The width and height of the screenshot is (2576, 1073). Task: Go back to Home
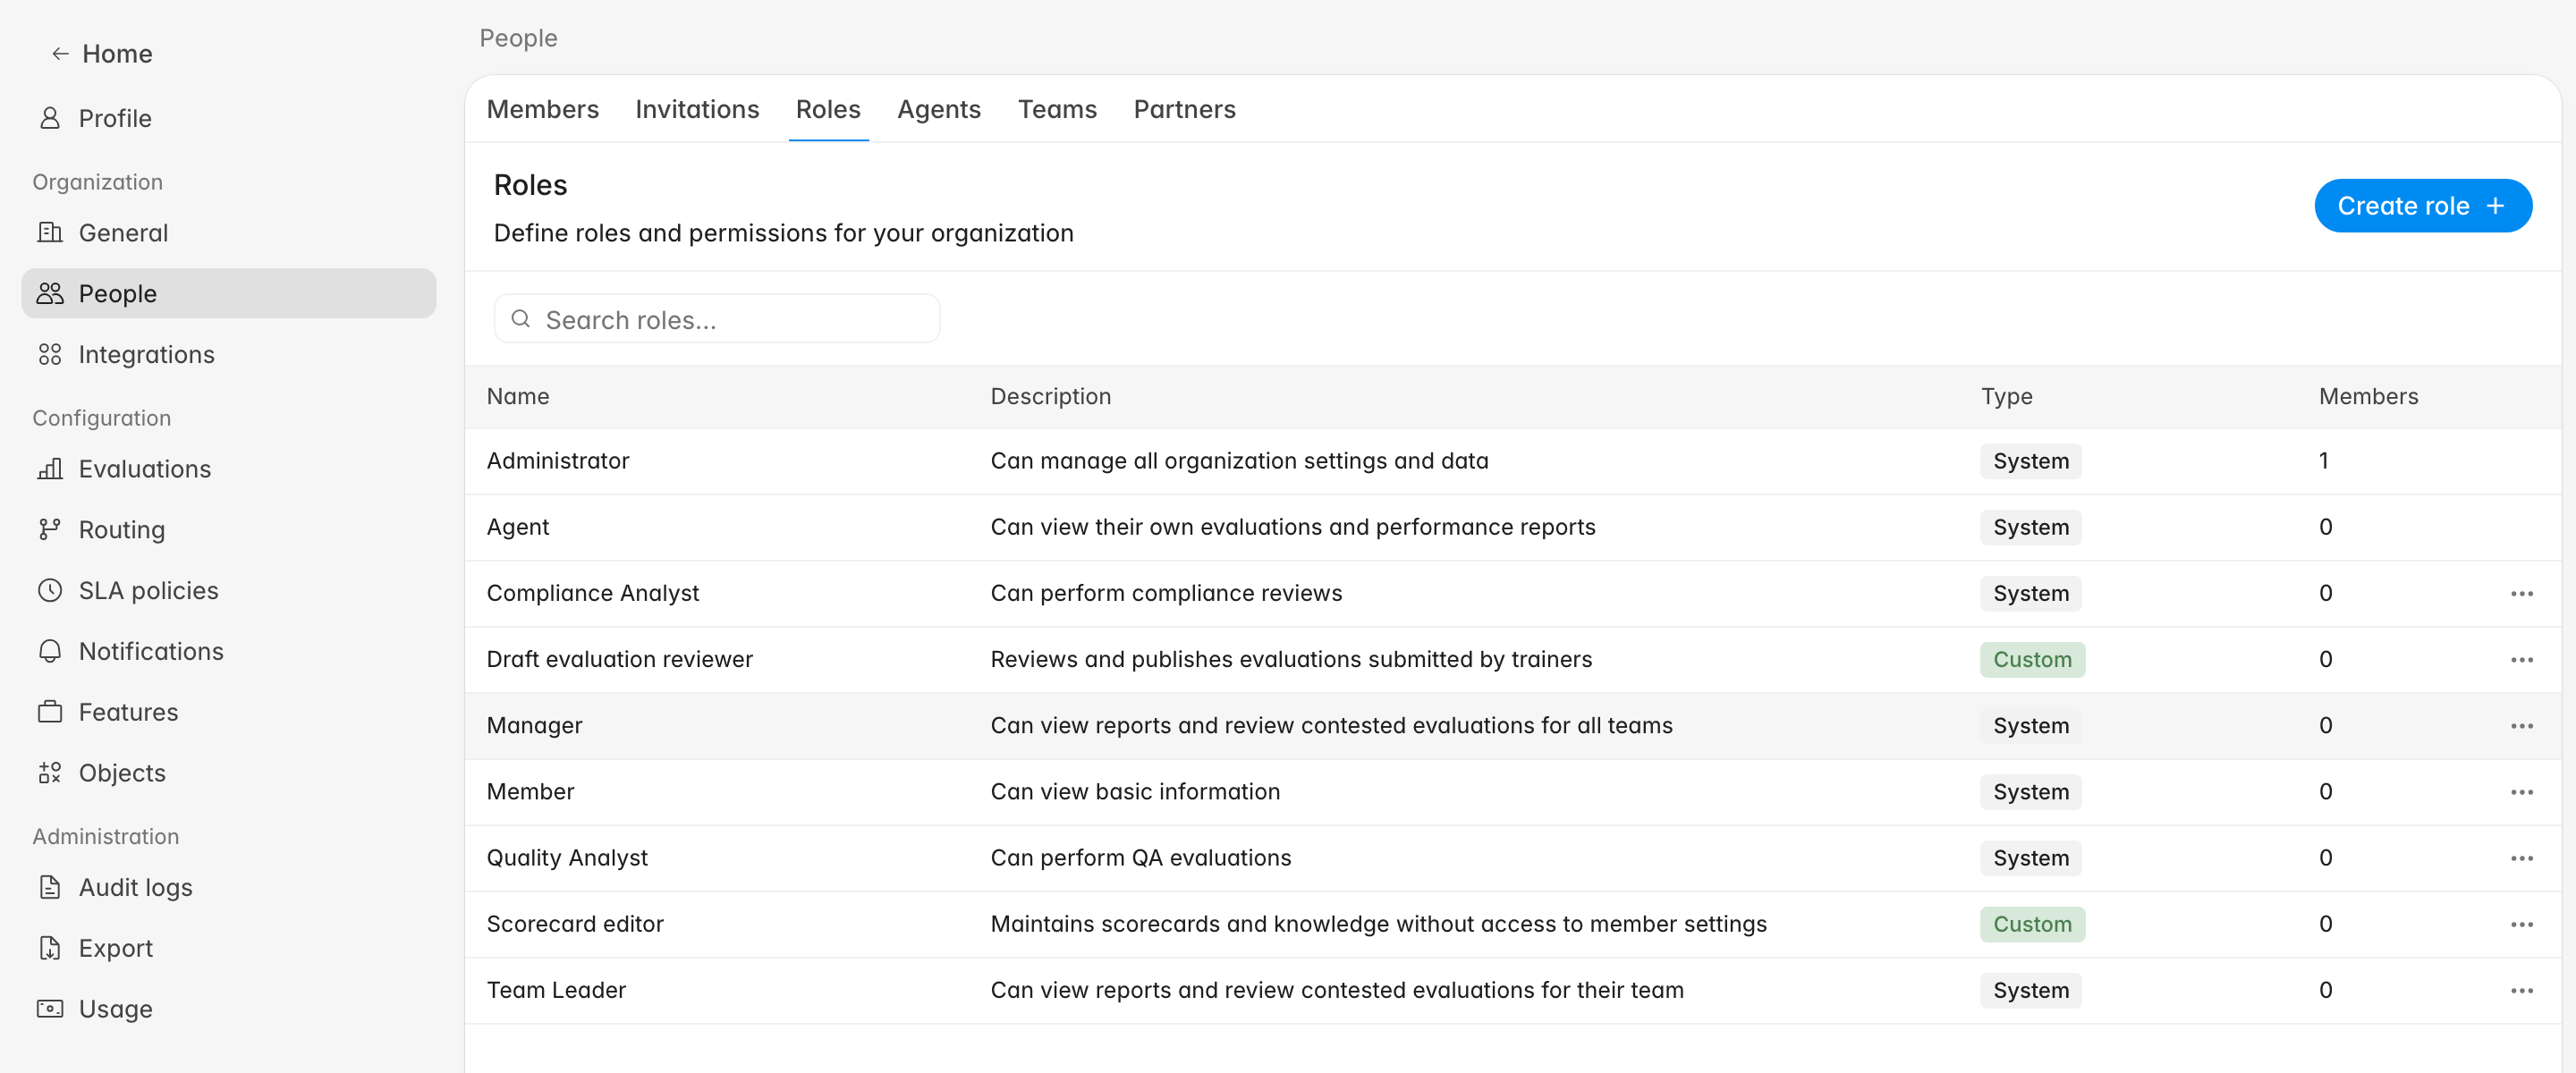(x=102, y=54)
